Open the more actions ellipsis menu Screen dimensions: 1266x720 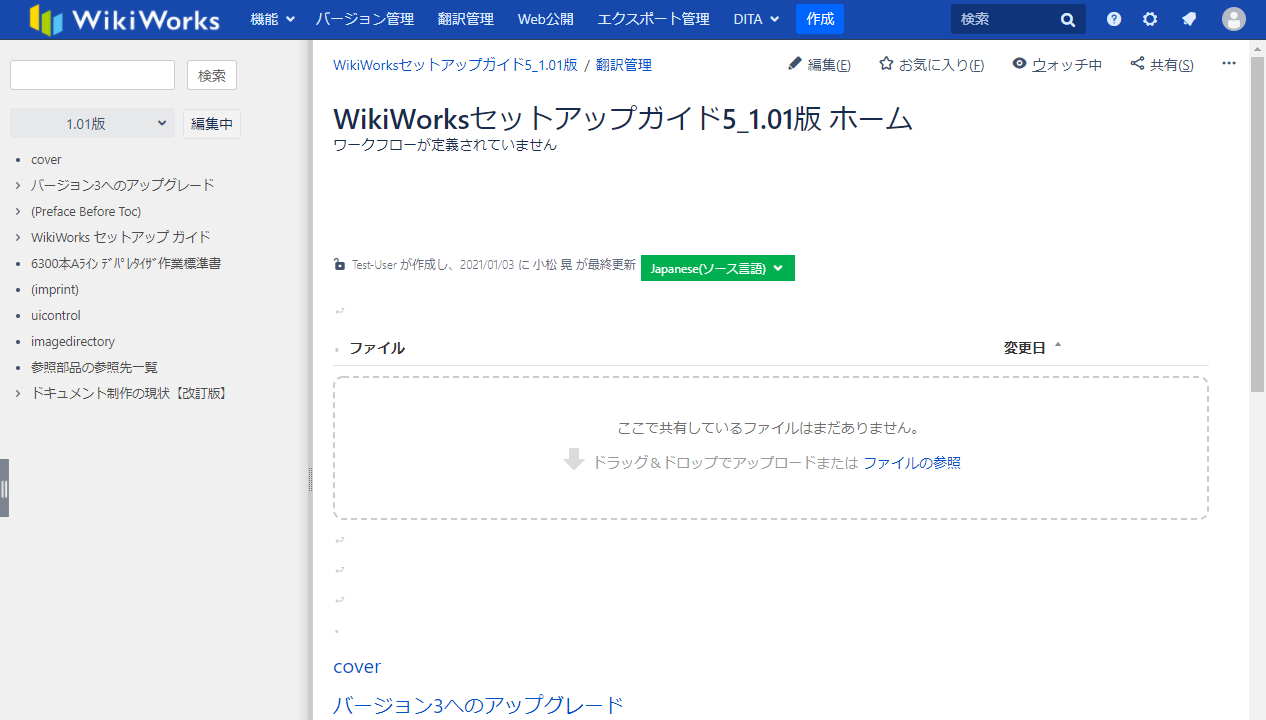[x=1229, y=64]
